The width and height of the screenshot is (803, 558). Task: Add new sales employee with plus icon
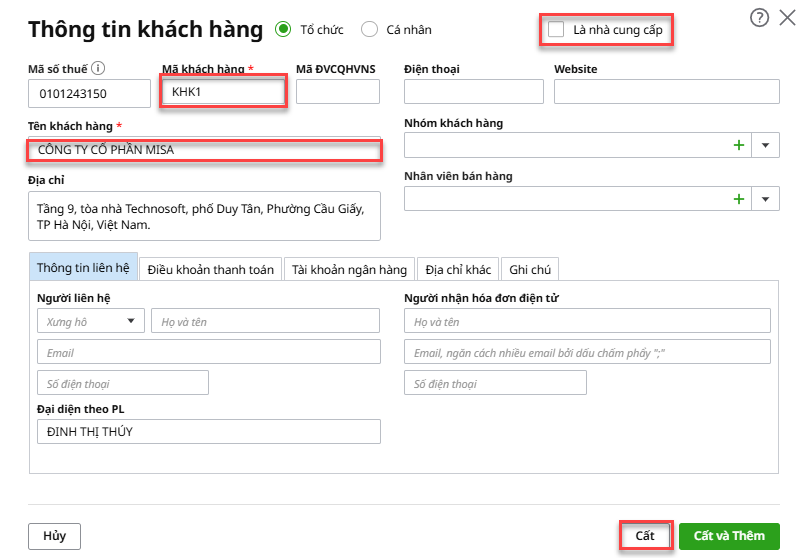coord(739,199)
